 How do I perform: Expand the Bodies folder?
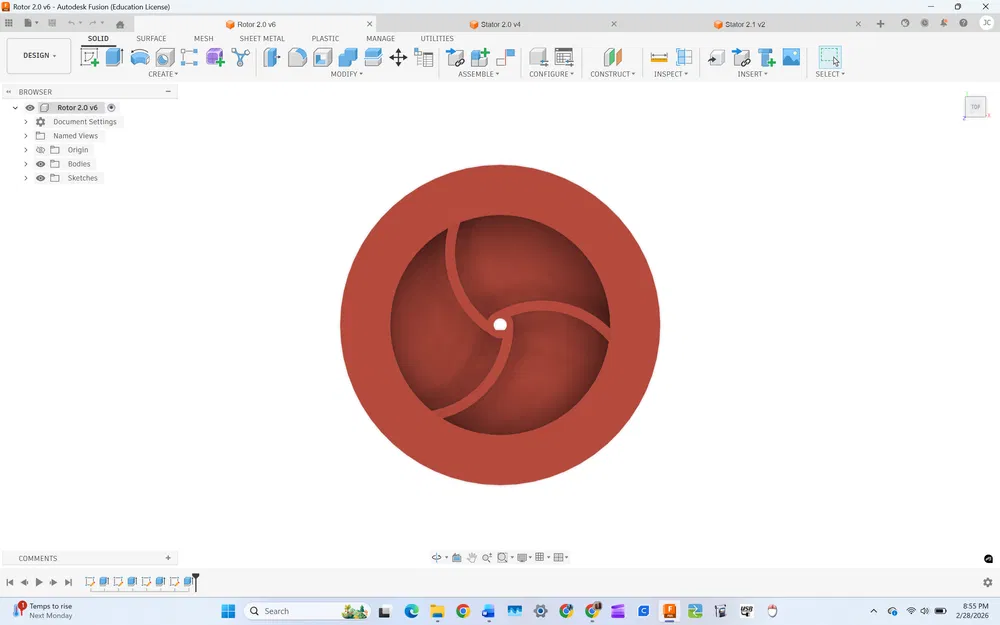click(x=26, y=164)
